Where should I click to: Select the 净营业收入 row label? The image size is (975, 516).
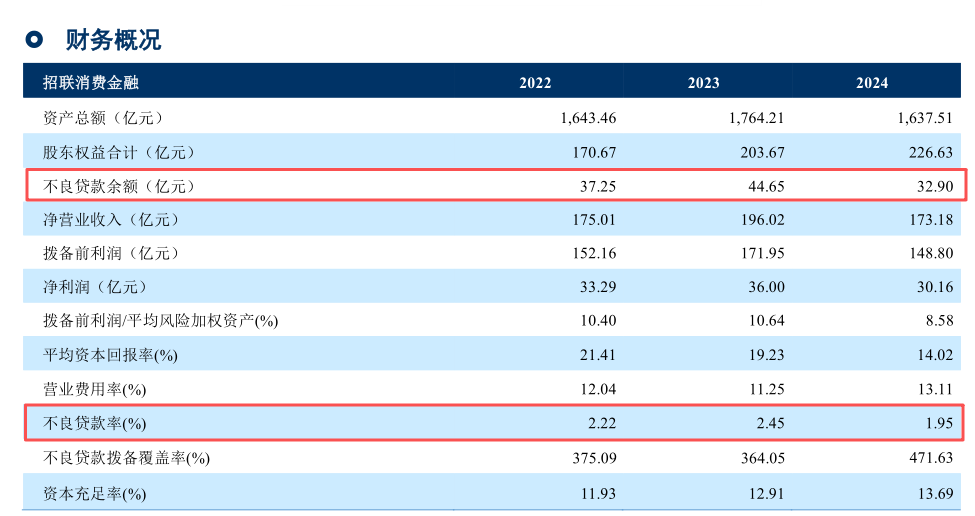112,219
